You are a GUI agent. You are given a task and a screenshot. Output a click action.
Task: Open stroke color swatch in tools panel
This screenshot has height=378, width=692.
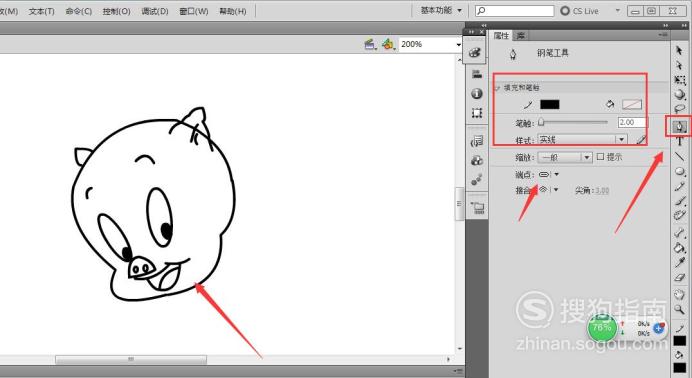coord(680,341)
